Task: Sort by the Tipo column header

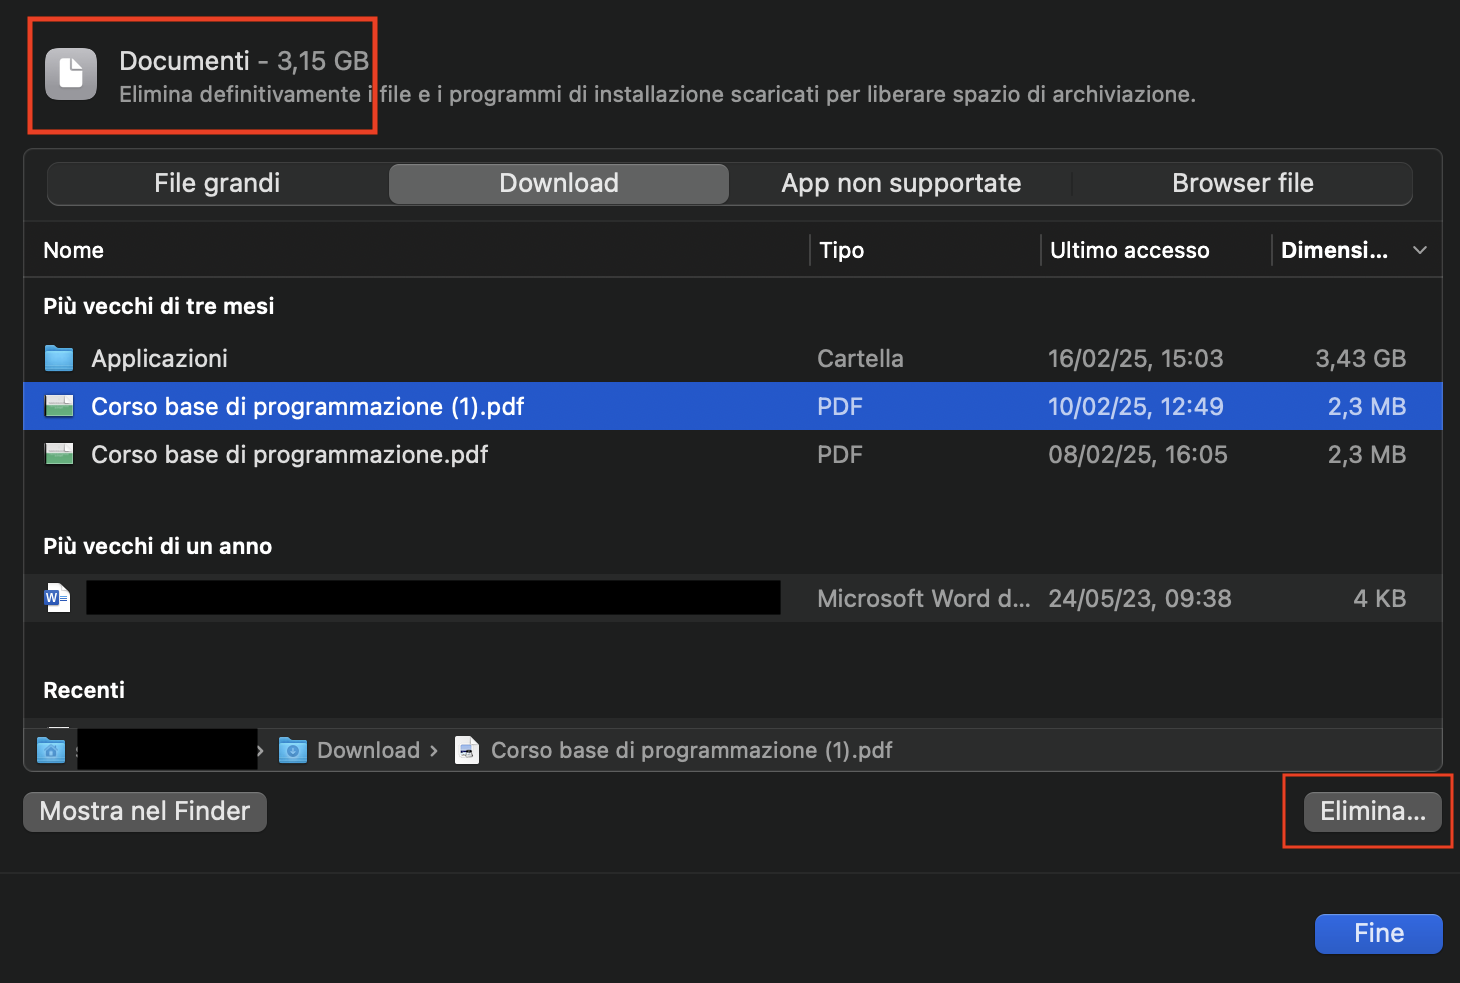Action: tap(841, 250)
